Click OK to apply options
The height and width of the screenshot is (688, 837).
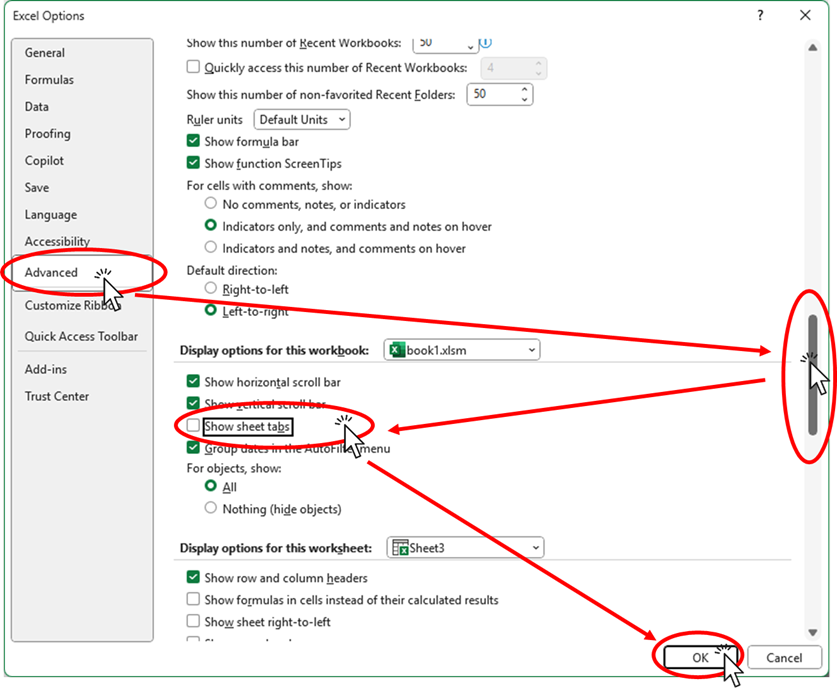click(700, 658)
